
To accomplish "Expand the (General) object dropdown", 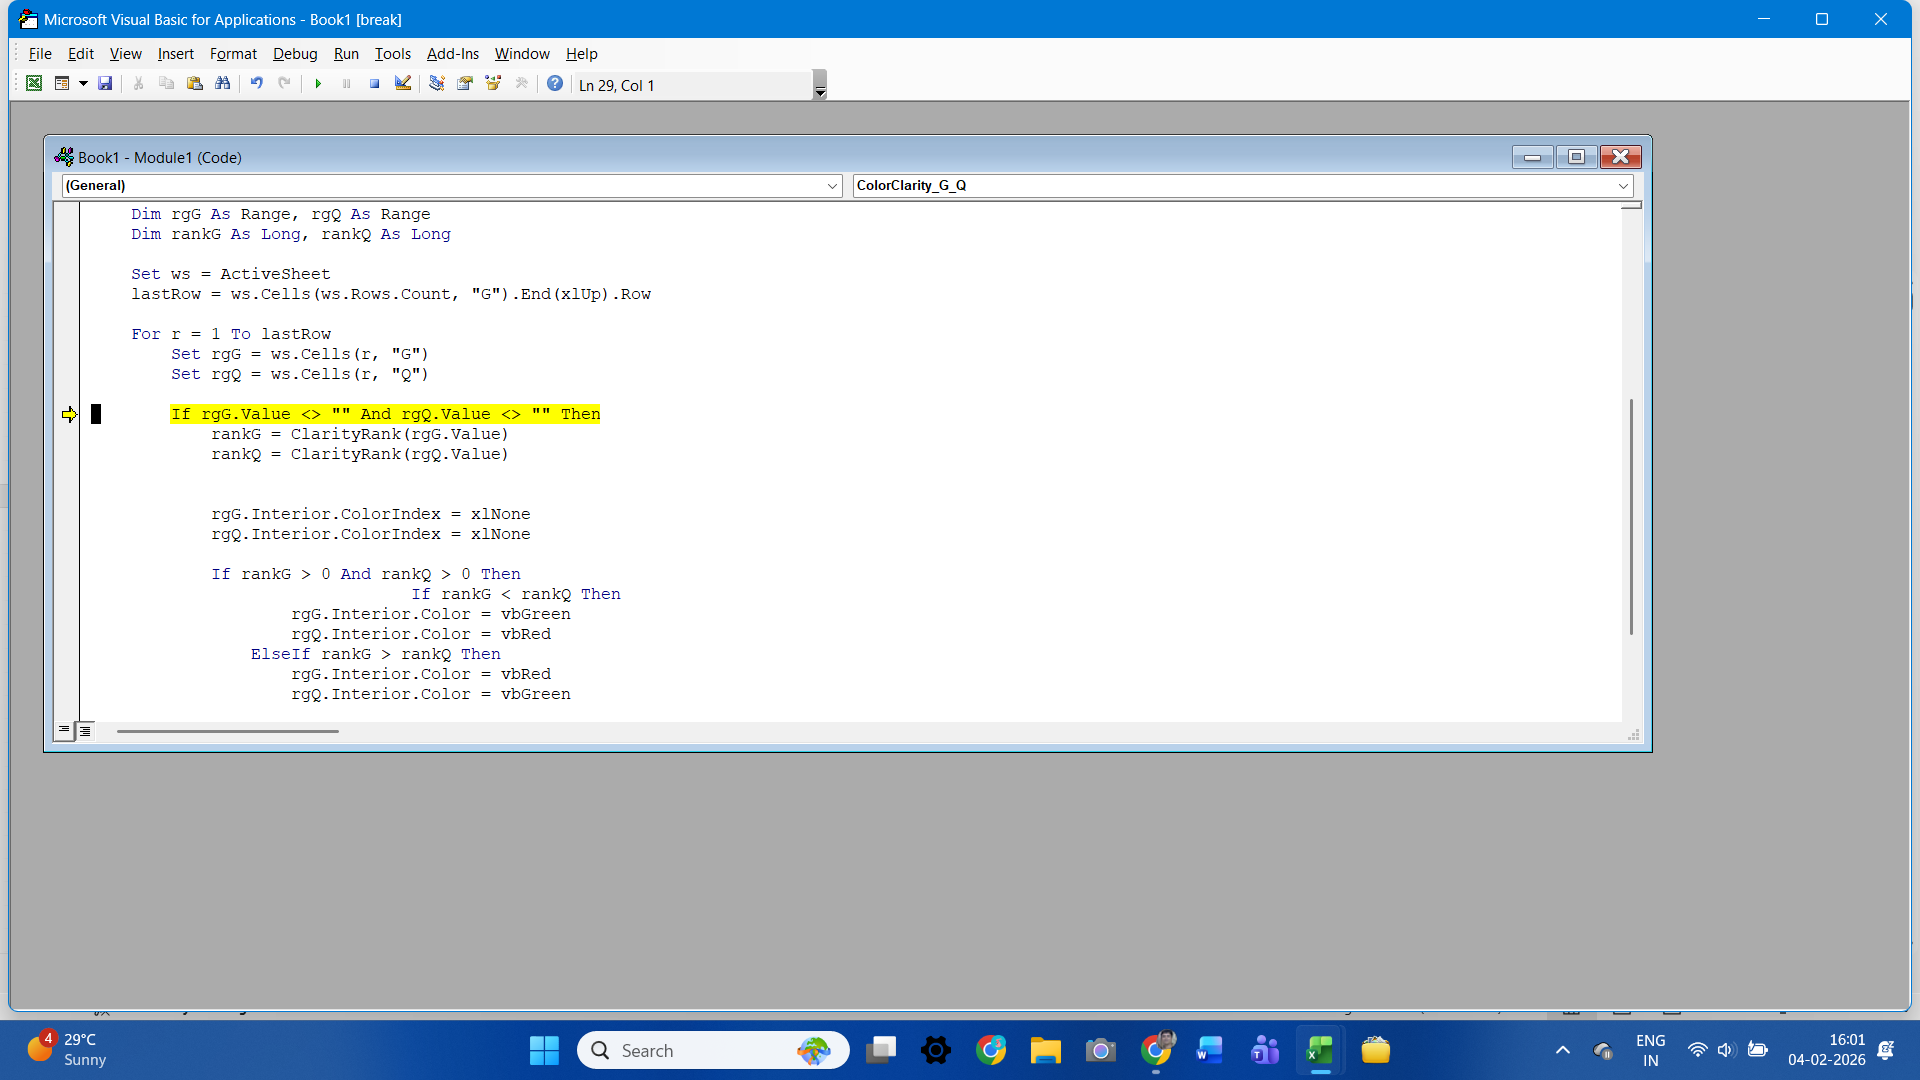I will (832, 186).
